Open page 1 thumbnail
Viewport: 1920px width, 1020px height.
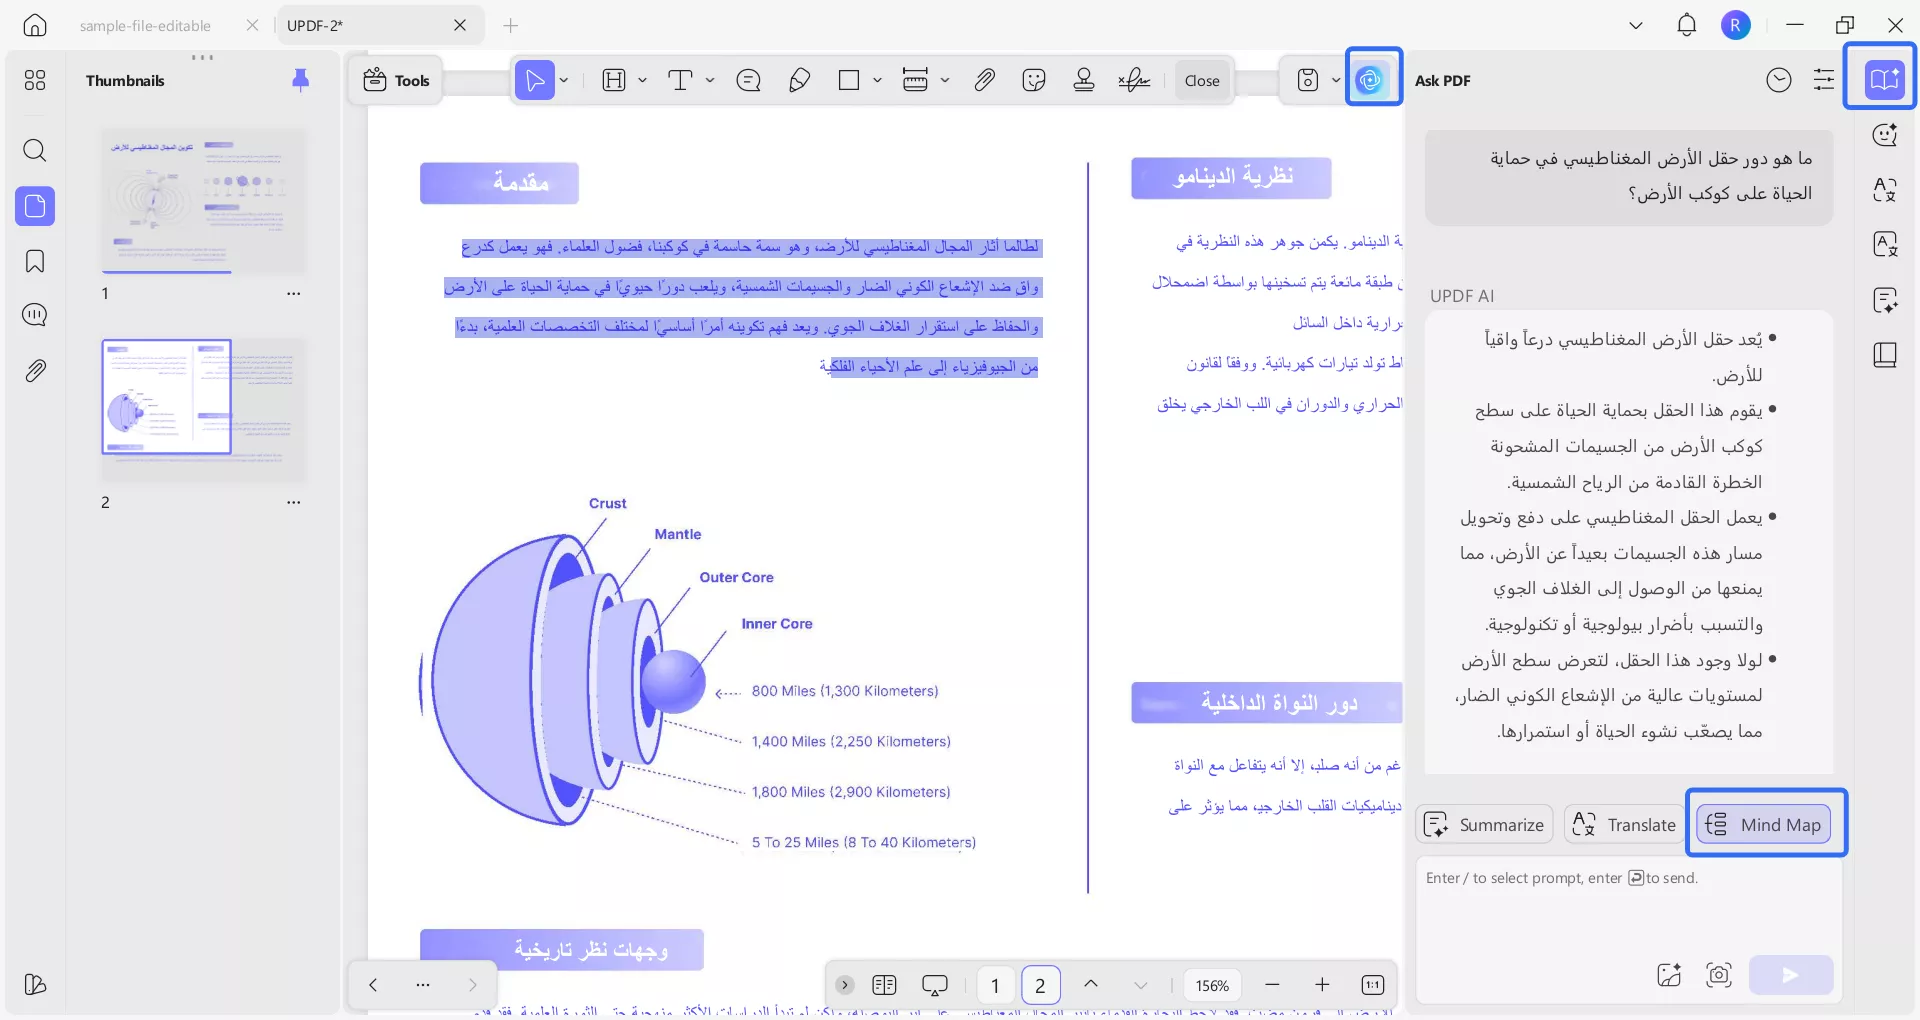pos(204,201)
